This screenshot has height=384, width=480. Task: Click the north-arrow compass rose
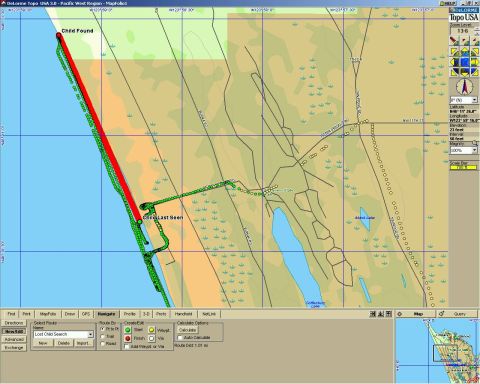point(464,87)
